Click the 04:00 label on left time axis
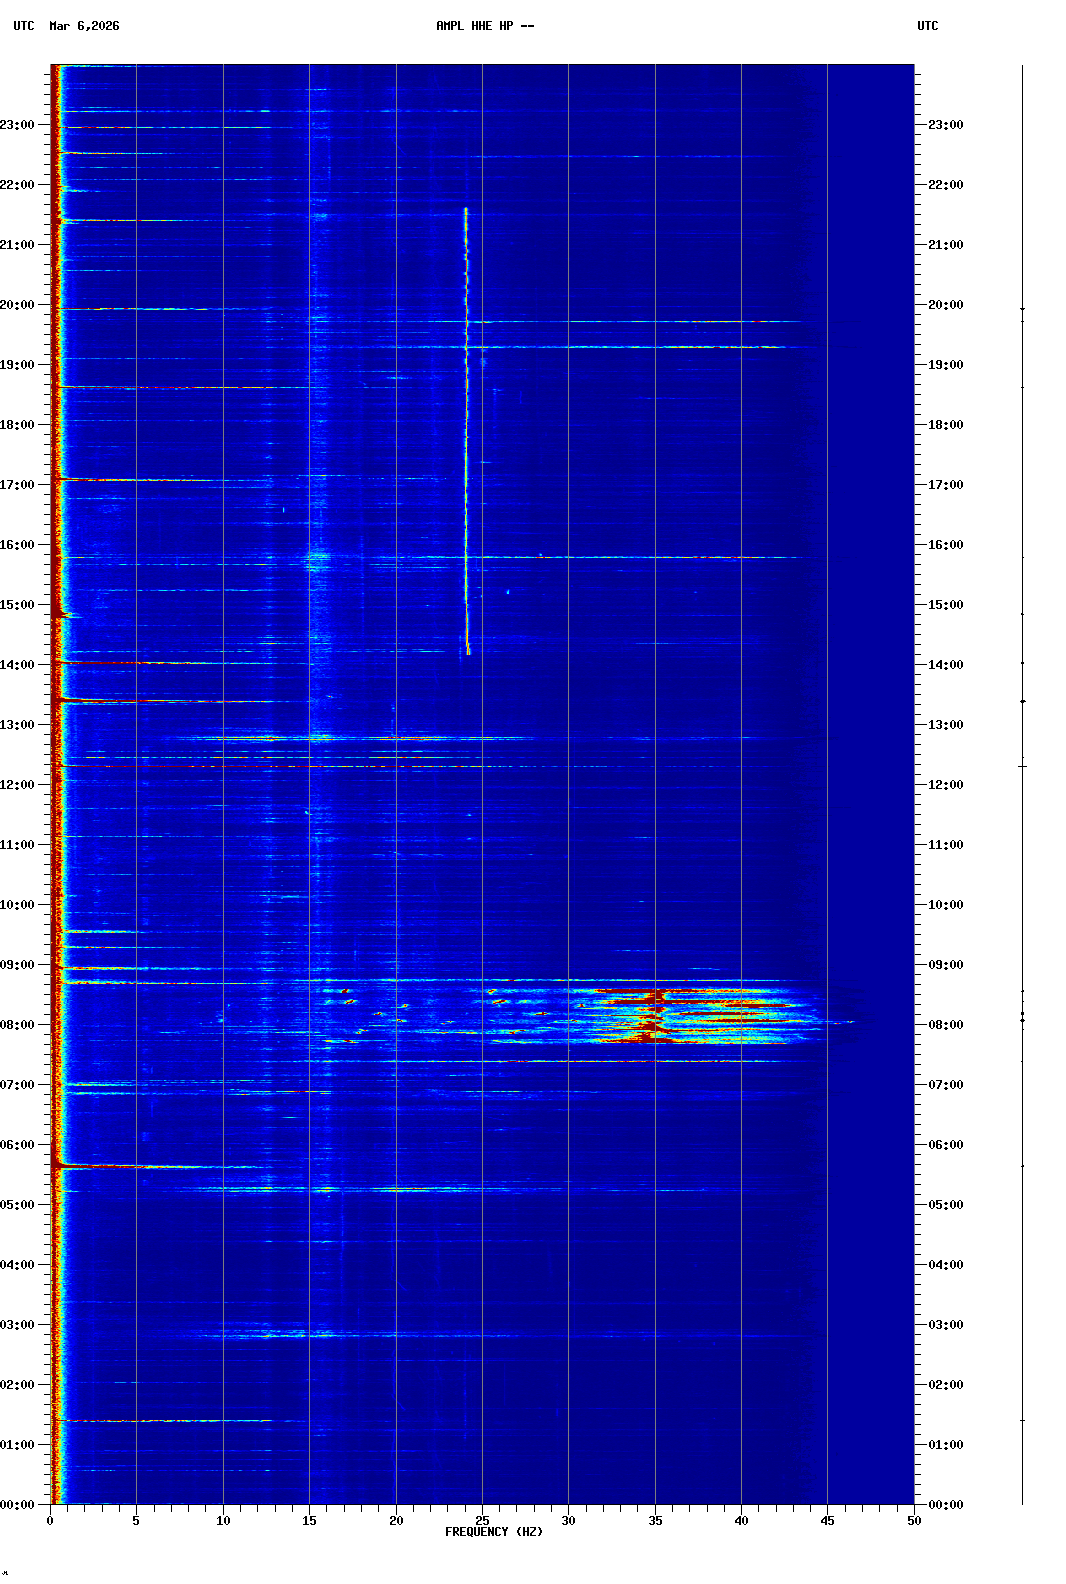1066x1584 pixels. (x=17, y=1265)
